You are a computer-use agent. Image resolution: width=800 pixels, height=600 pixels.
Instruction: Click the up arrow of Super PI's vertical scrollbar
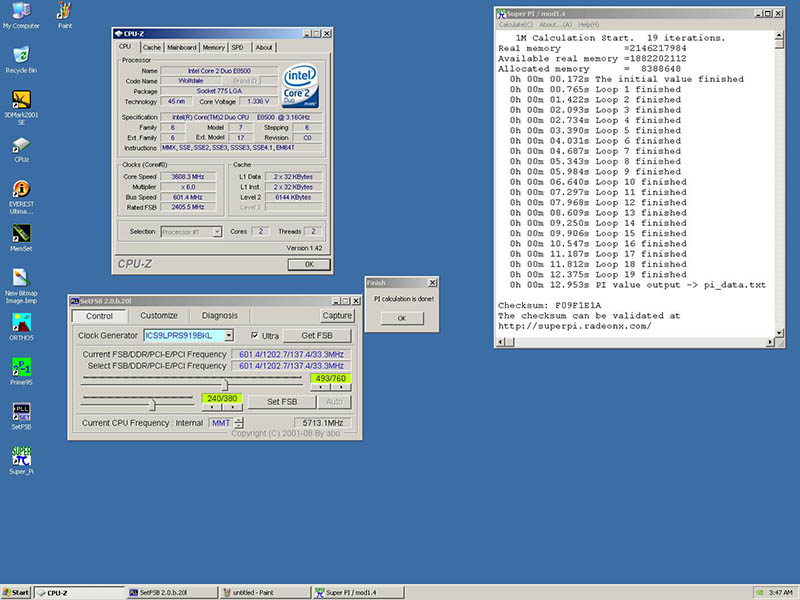click(x=779, y=35)
